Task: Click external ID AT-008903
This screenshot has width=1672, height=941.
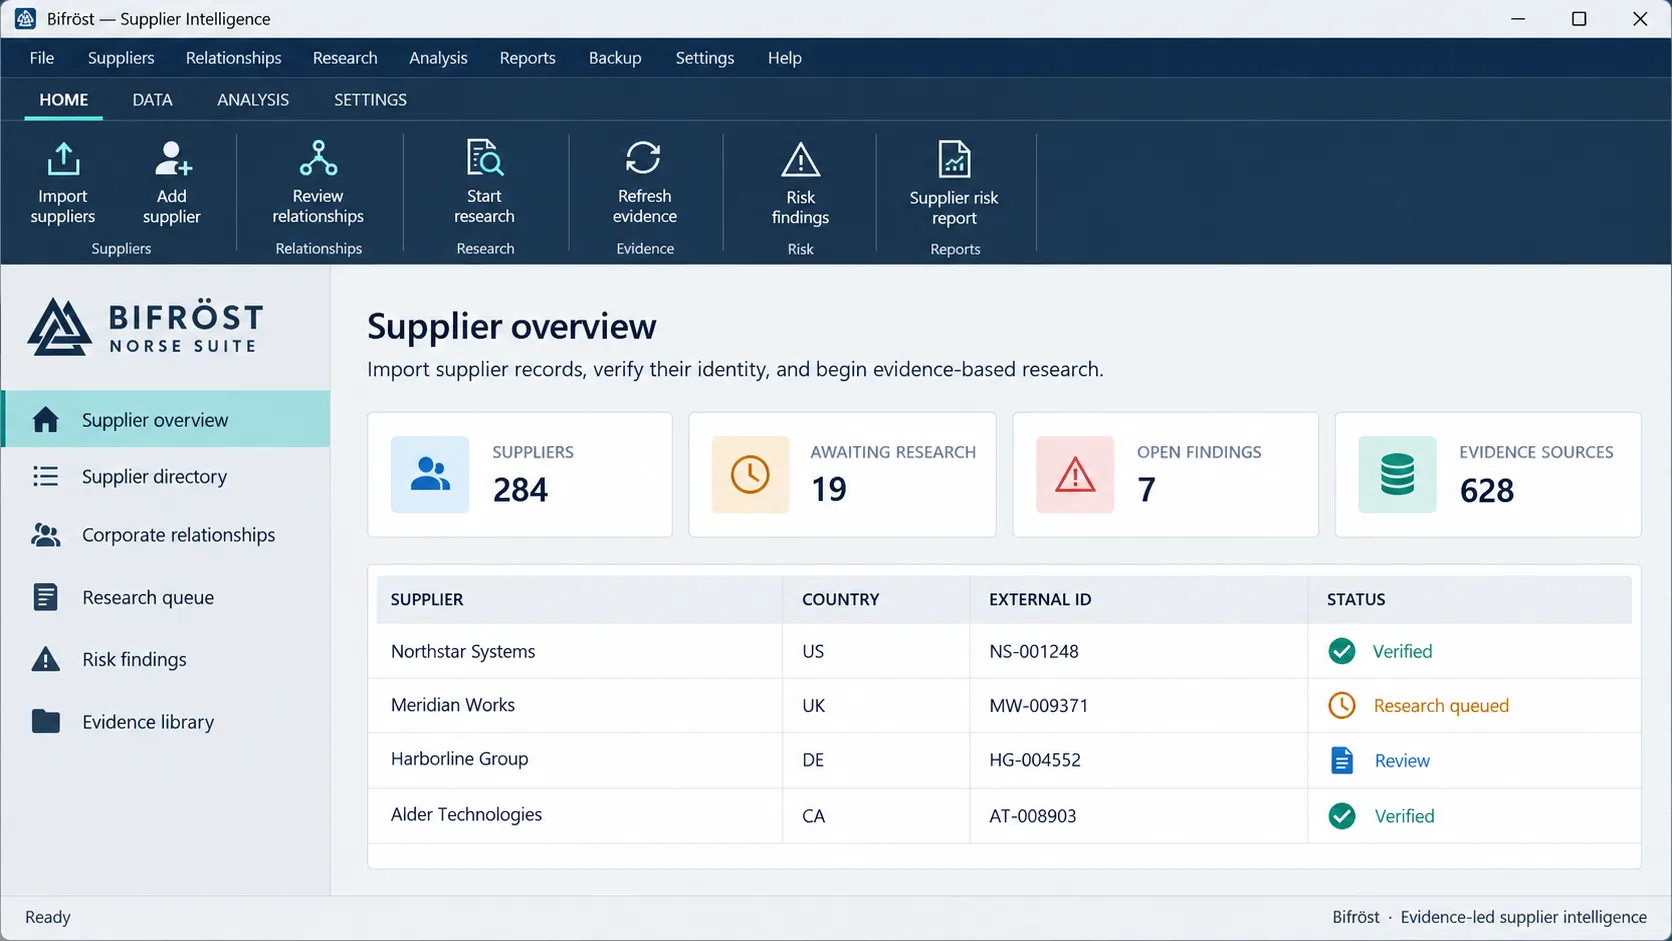Action: click(1033, 816)
